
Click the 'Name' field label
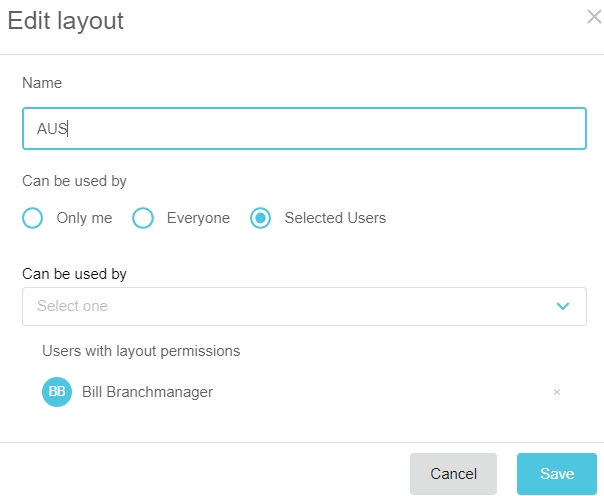[x=42, y=84]
